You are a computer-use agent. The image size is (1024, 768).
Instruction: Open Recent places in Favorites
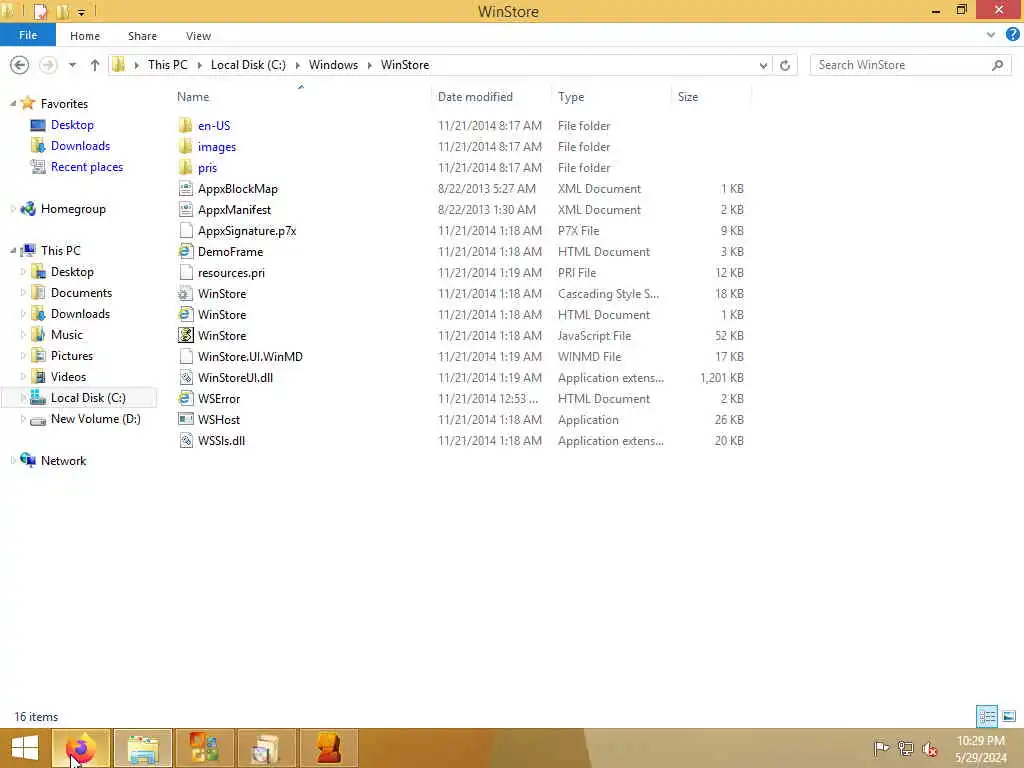(87, 167)
